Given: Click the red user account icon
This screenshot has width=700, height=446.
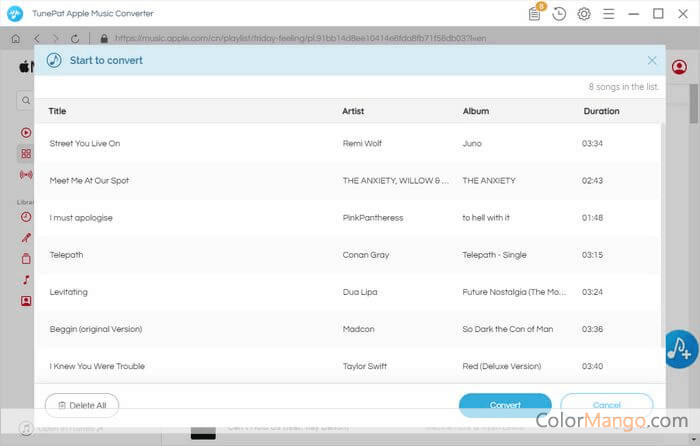Looking at the screenshot, I should pos(680,67).
